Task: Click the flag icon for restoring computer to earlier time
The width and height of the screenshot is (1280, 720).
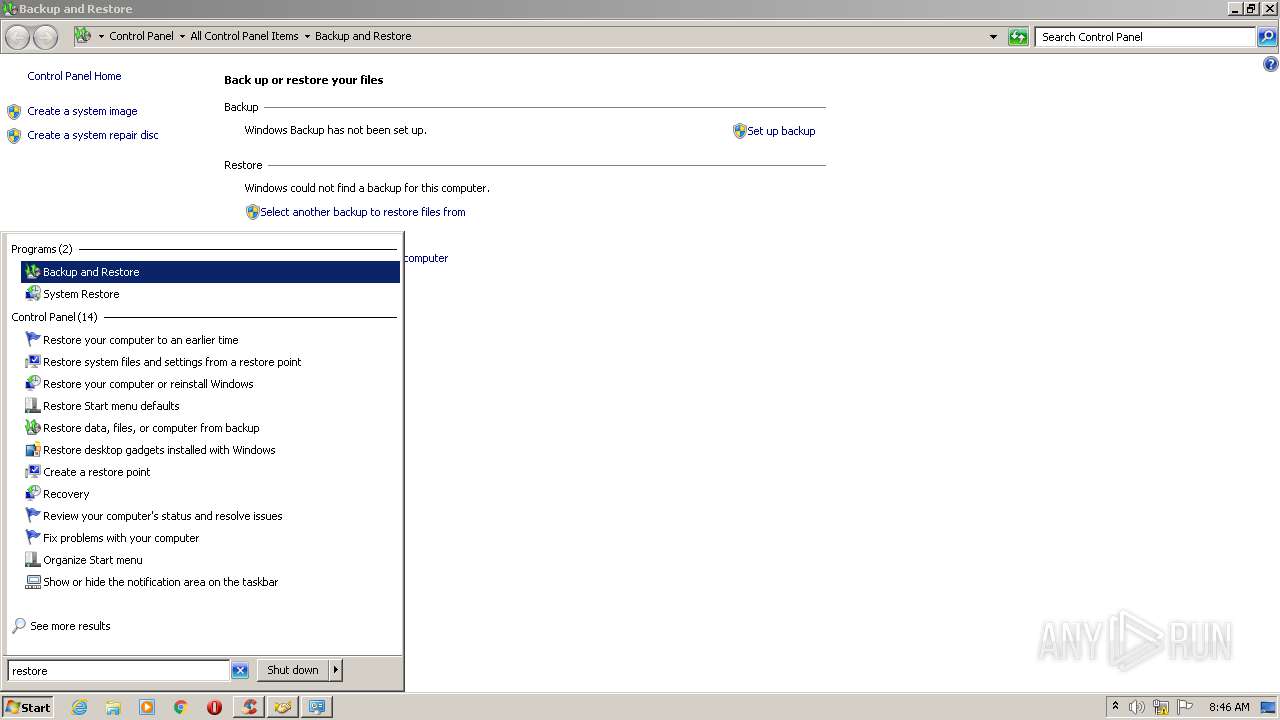Action: coord(33,340)
